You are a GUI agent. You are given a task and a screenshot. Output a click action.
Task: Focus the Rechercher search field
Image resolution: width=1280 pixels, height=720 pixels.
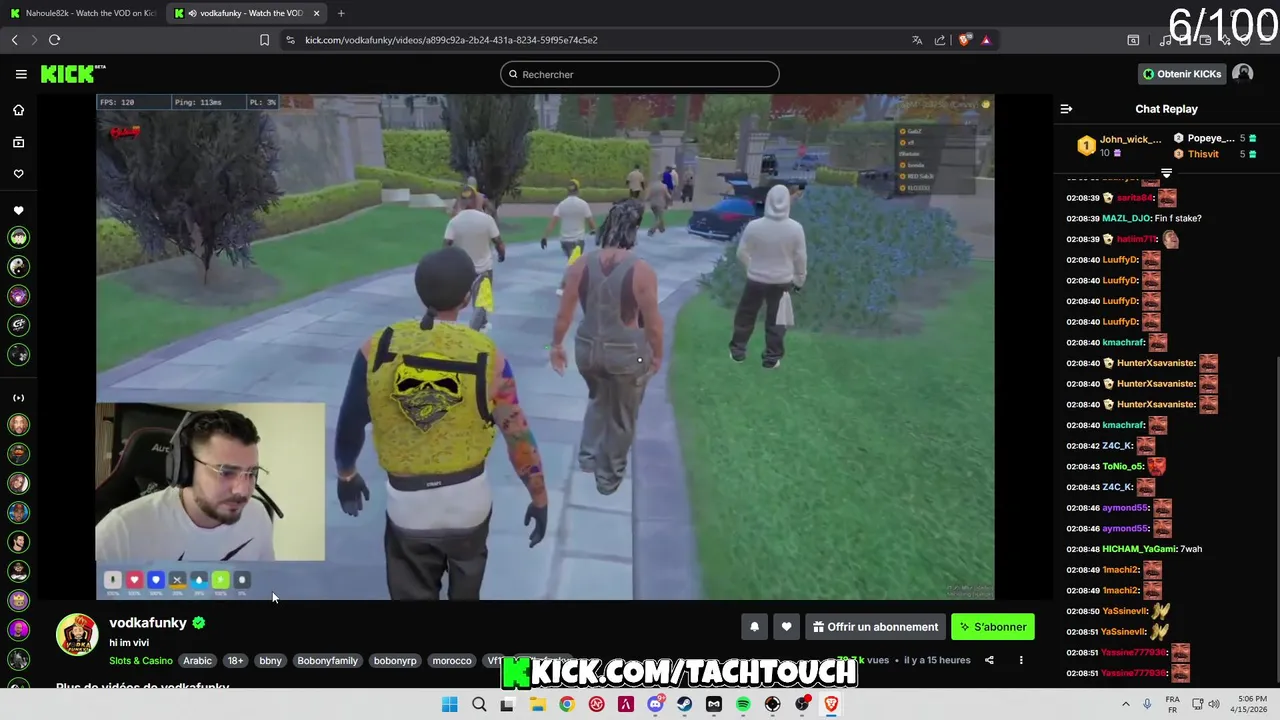point(640,74)
